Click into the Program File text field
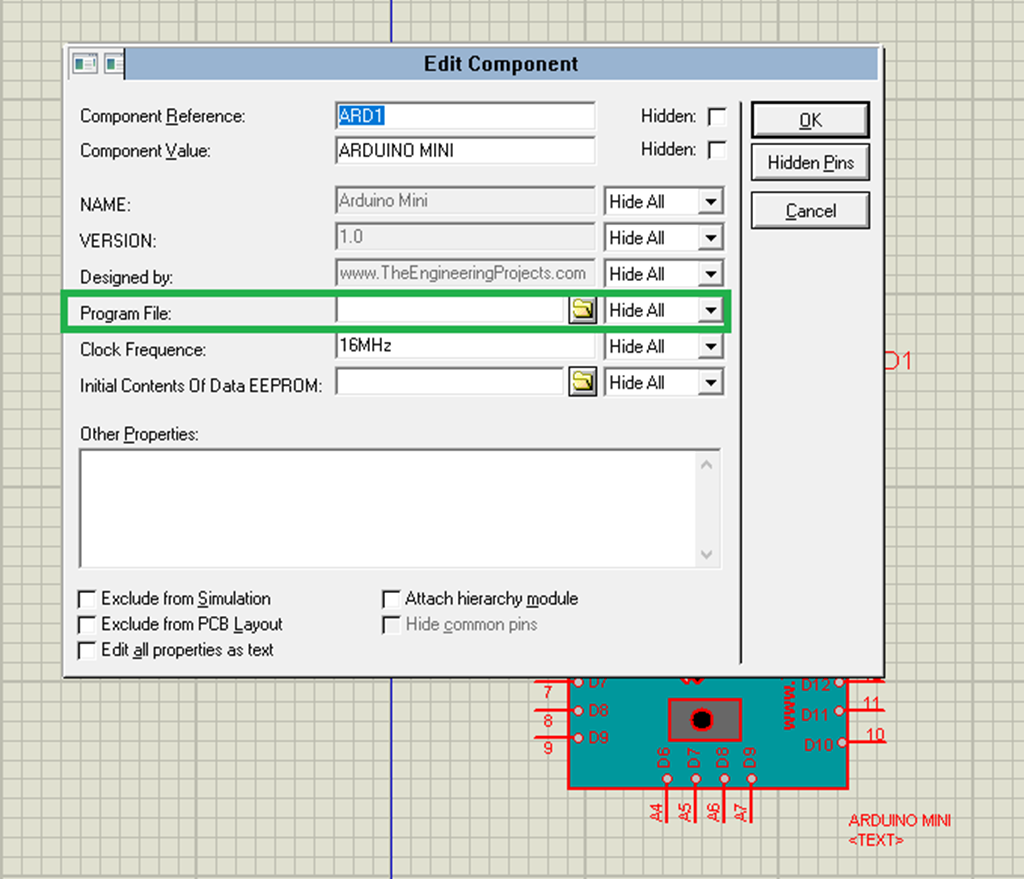The image size is (1024, 879). click(x=450, y=310)
